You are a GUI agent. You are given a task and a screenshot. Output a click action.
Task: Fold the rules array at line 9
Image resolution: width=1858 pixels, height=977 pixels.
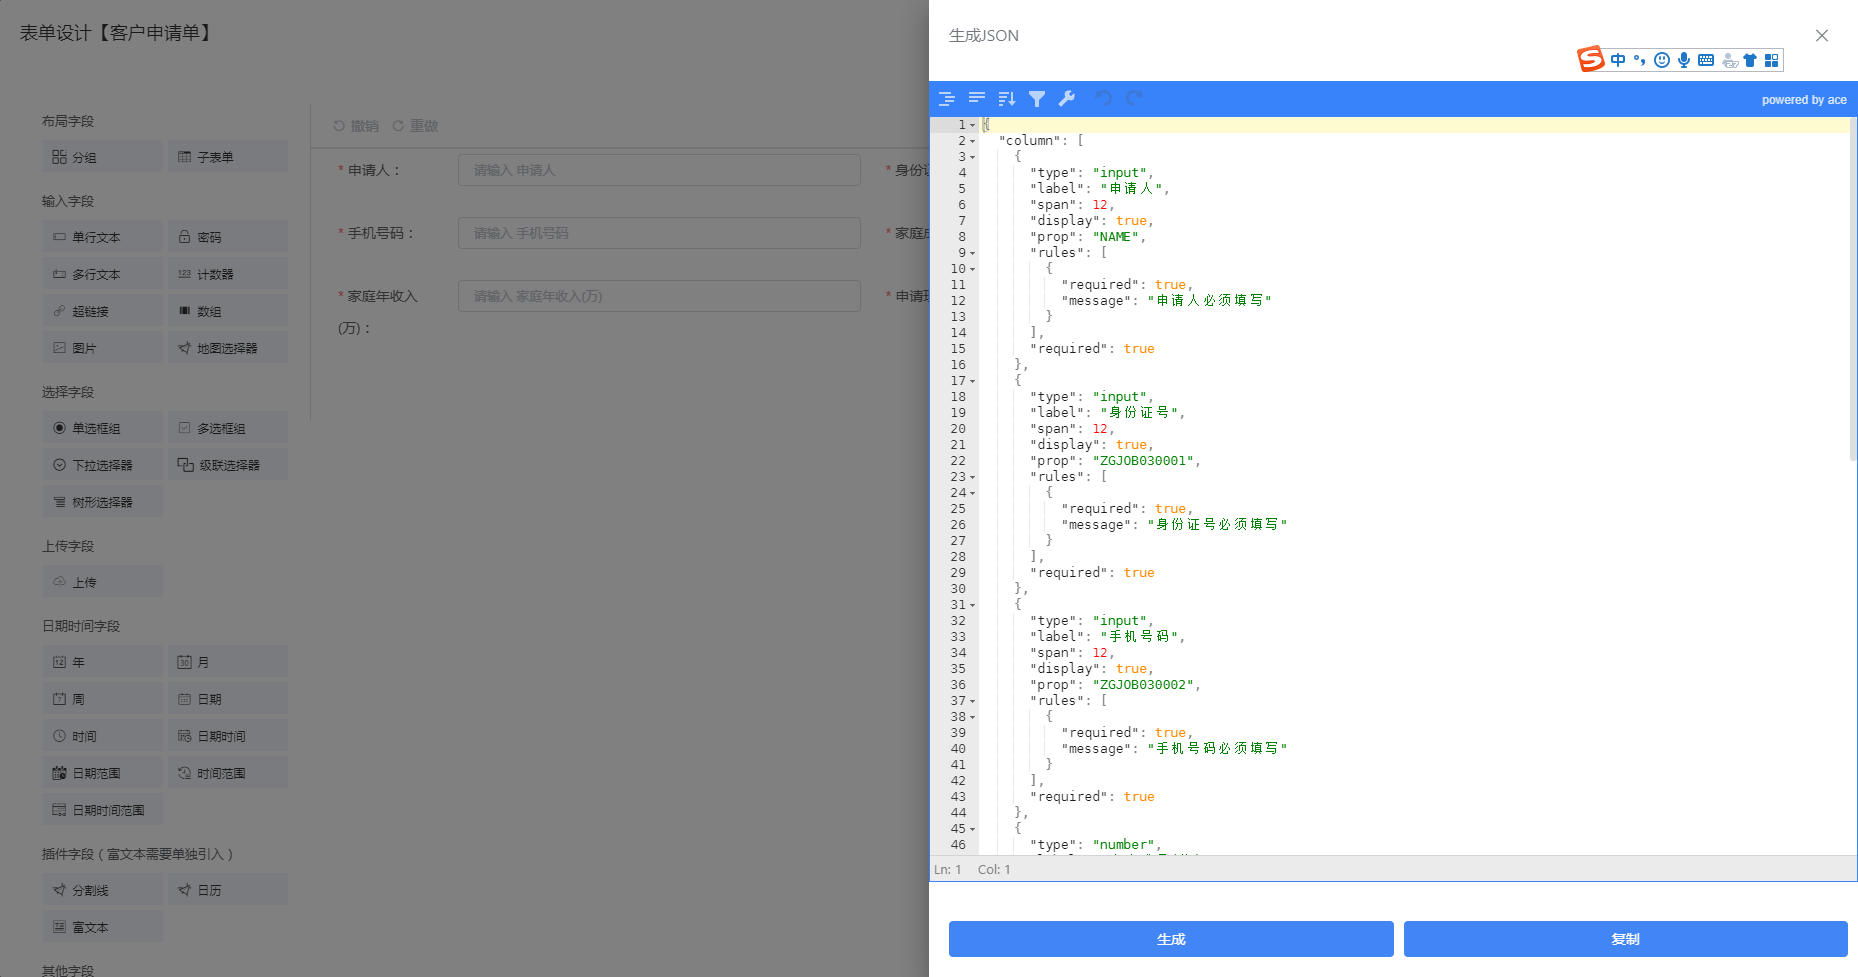coord(972,253)
